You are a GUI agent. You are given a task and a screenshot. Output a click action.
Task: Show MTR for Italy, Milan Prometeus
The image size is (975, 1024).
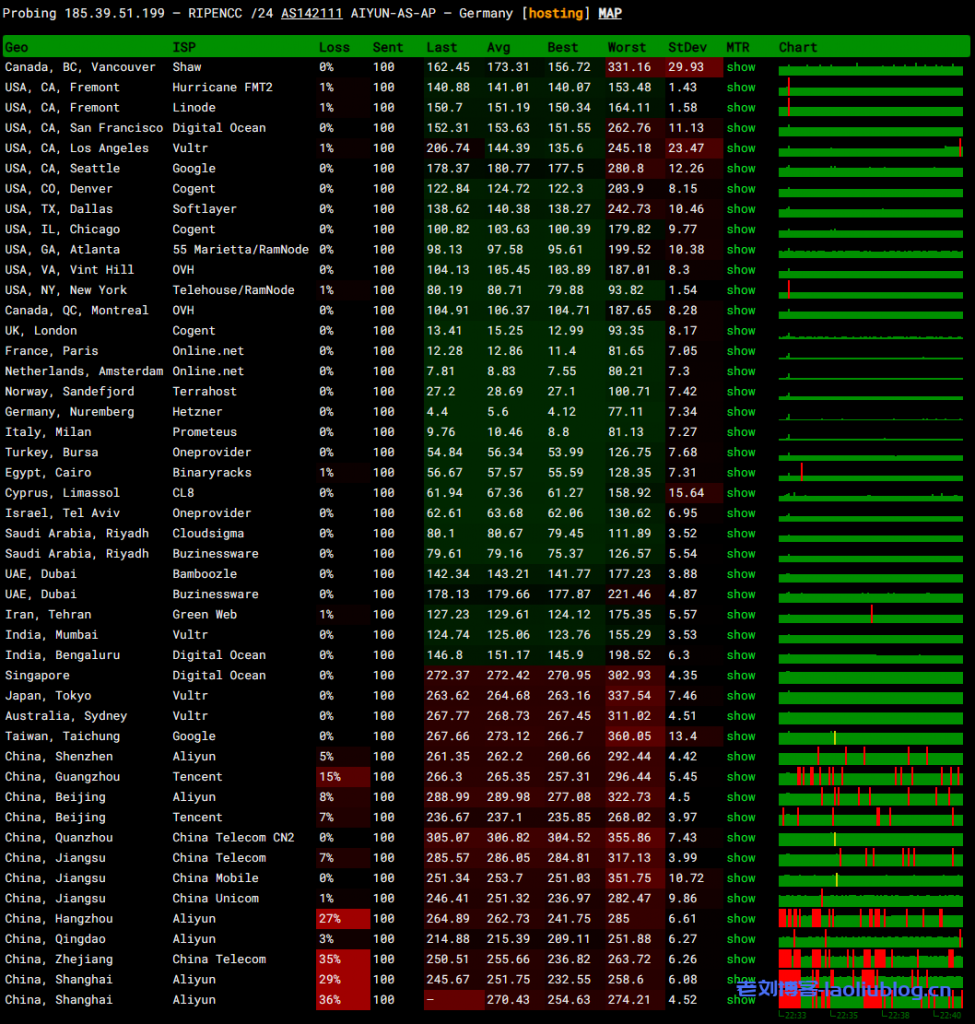tap(741, 432)
